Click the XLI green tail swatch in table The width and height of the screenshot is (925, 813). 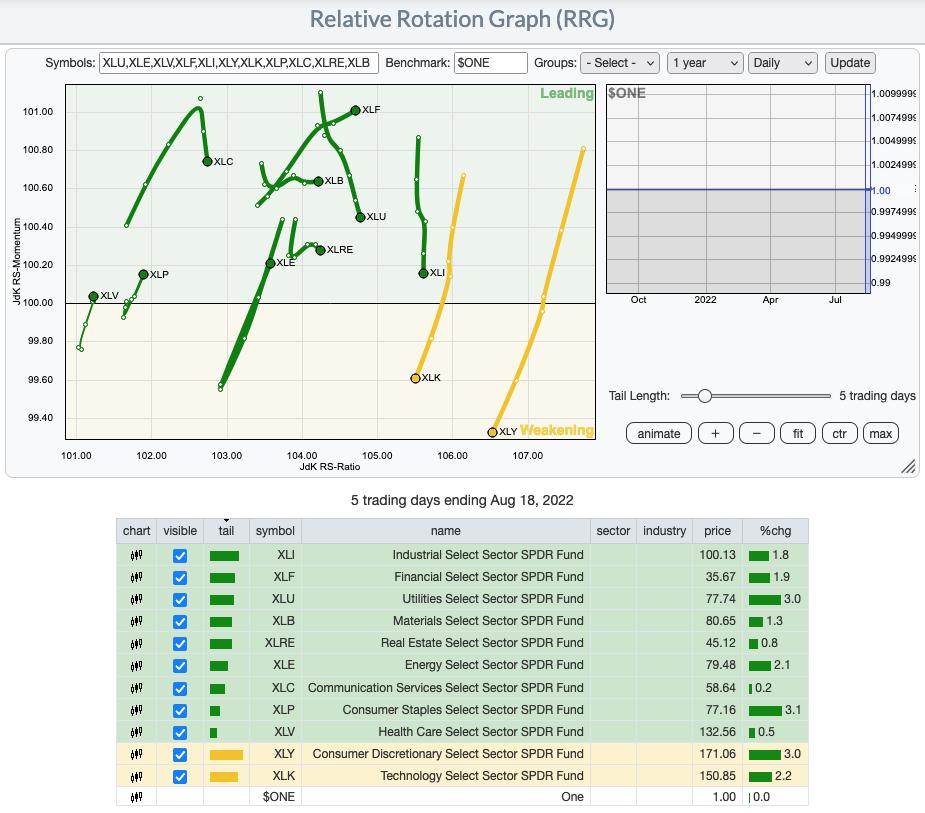coord(224,556)
